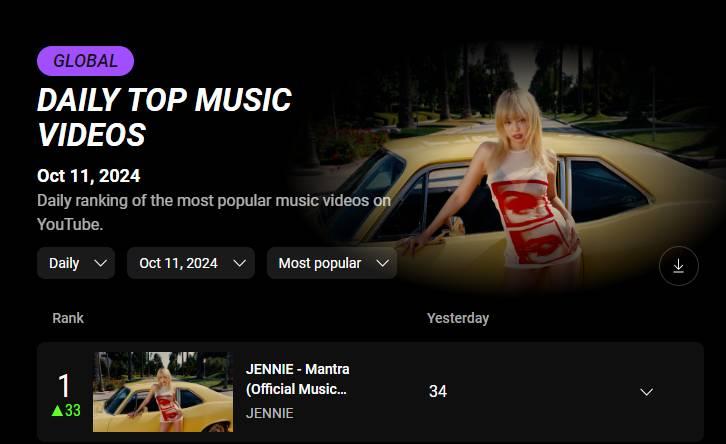Image resolution: width=726 pixels, height=444 pixels.
Task: Visit the JENNIE artist name link
Action: pyautogui.click(x=269, y=413)
